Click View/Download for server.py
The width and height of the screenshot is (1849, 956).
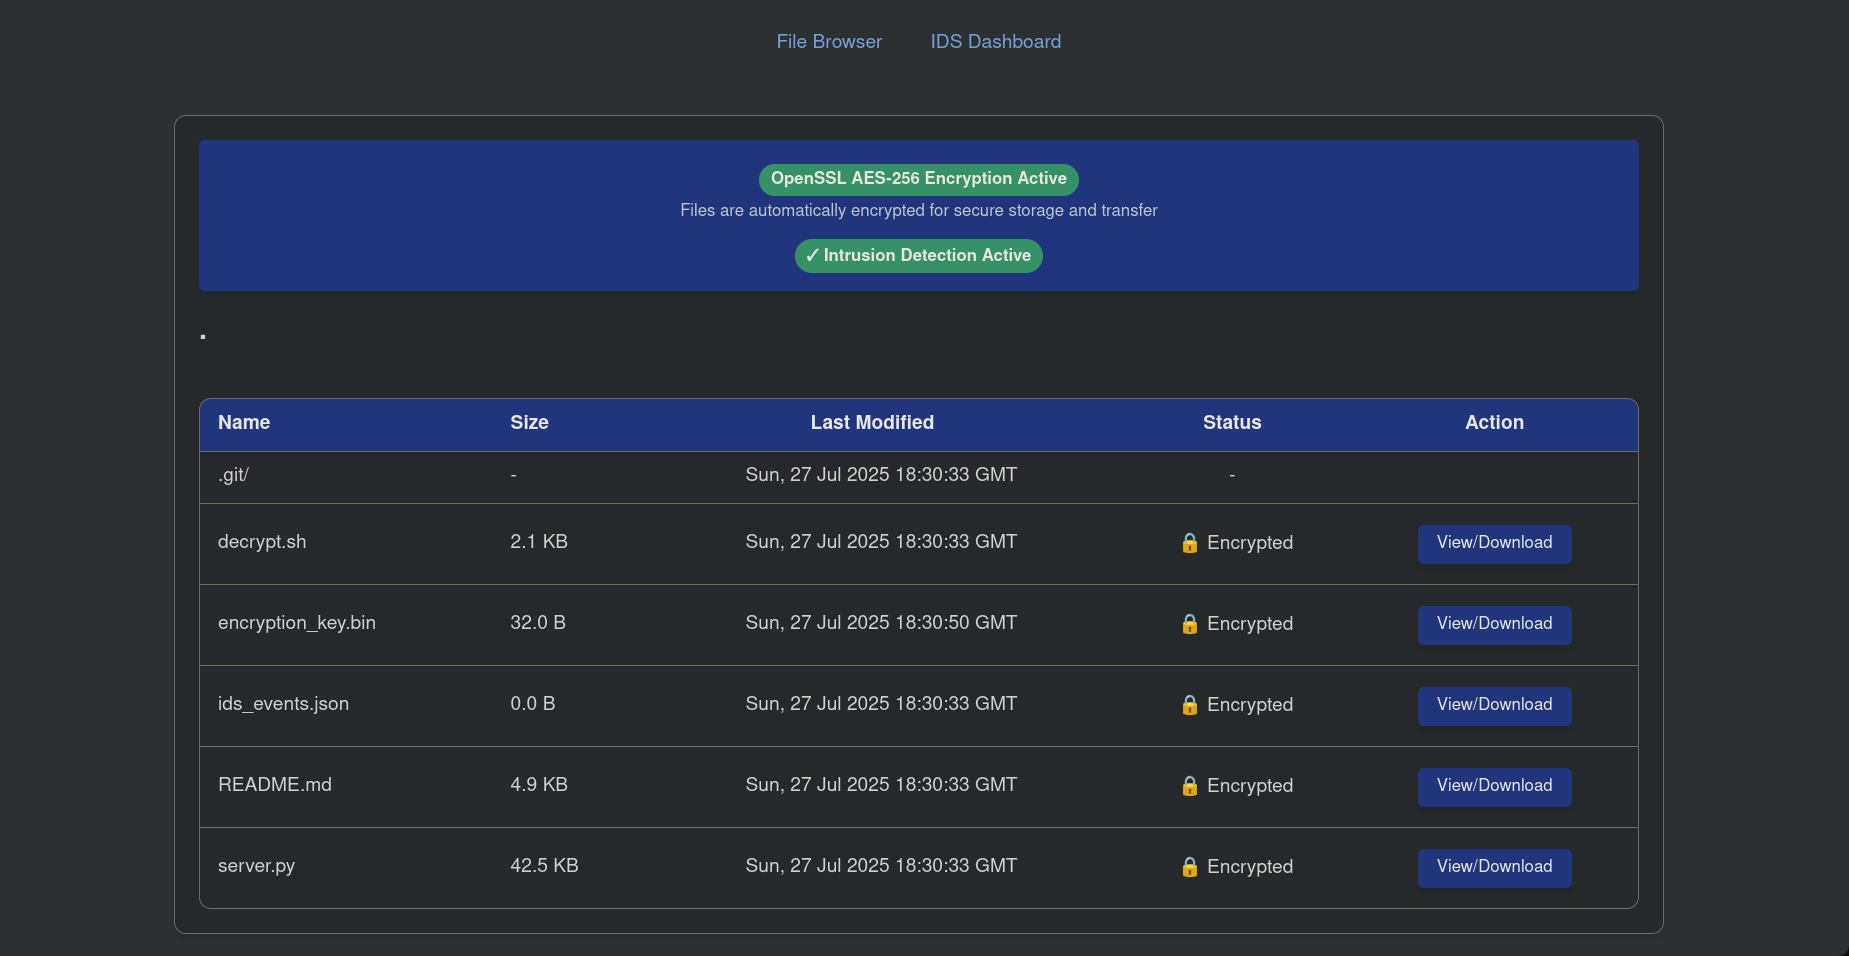(x=1494, y=867)
